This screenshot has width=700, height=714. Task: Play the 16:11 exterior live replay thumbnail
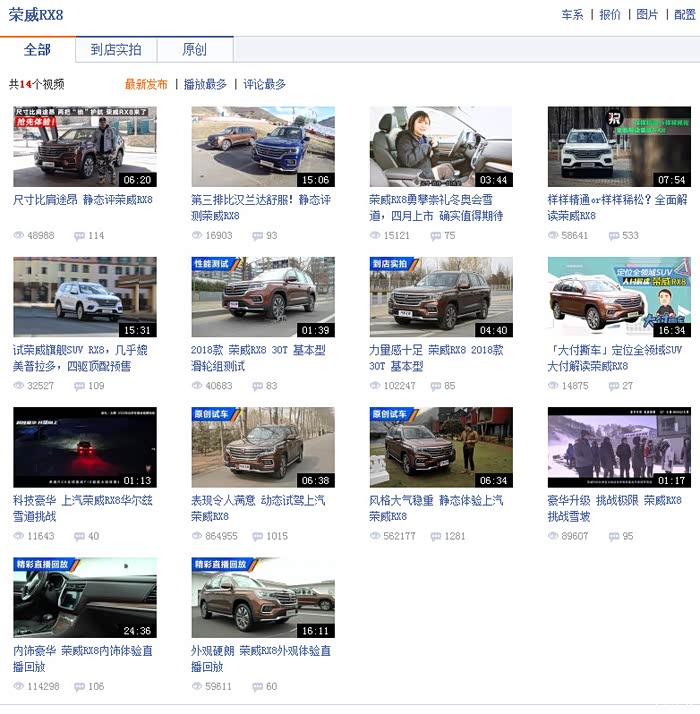pos(263,597)
